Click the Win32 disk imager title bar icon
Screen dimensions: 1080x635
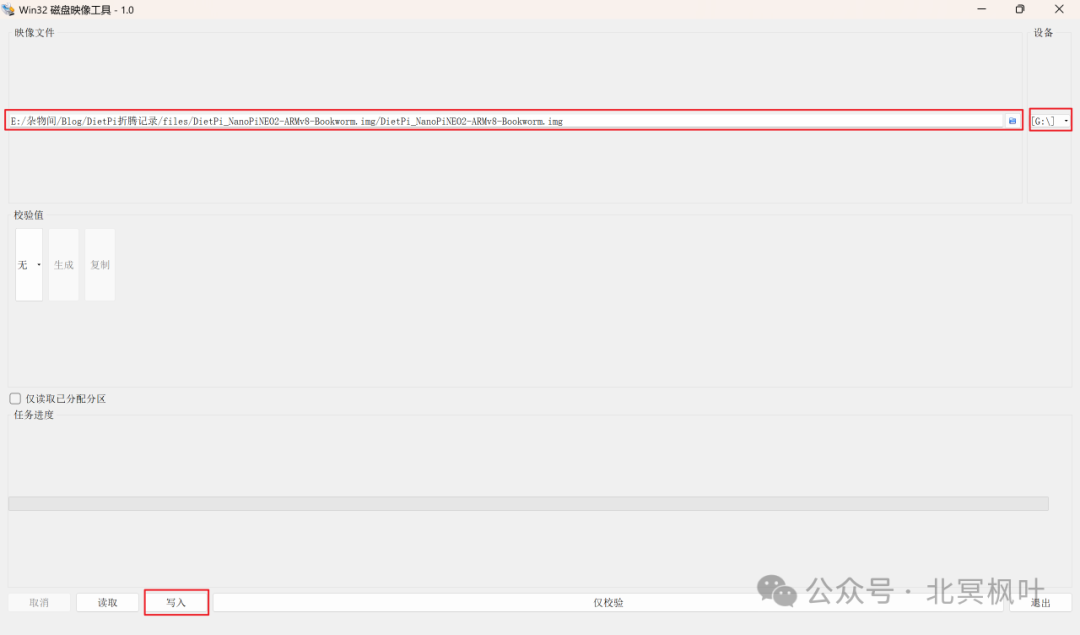tap(9, 10)
